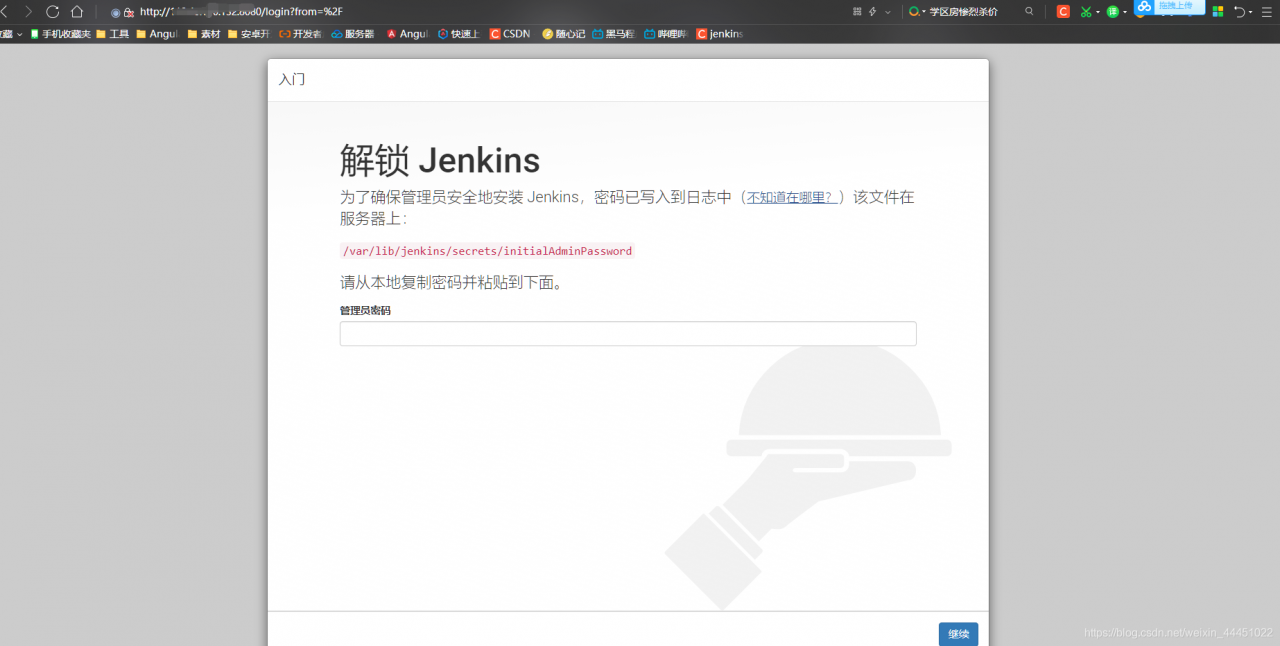Reload the page with the refresh icon
This screenshot has width=1280, height=646.
52,11
